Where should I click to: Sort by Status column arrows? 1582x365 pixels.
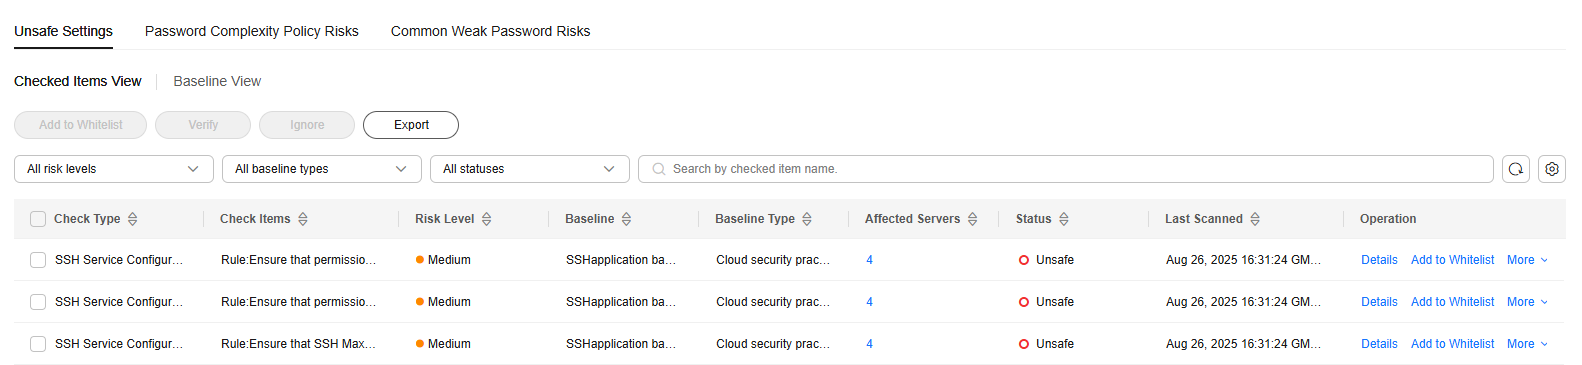(1064, 219)
